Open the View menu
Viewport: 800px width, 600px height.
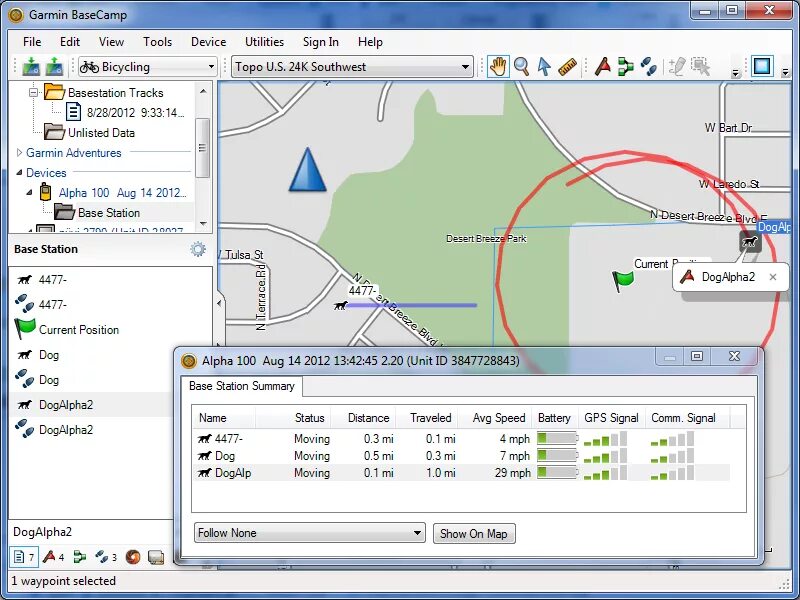click(111, 42)
